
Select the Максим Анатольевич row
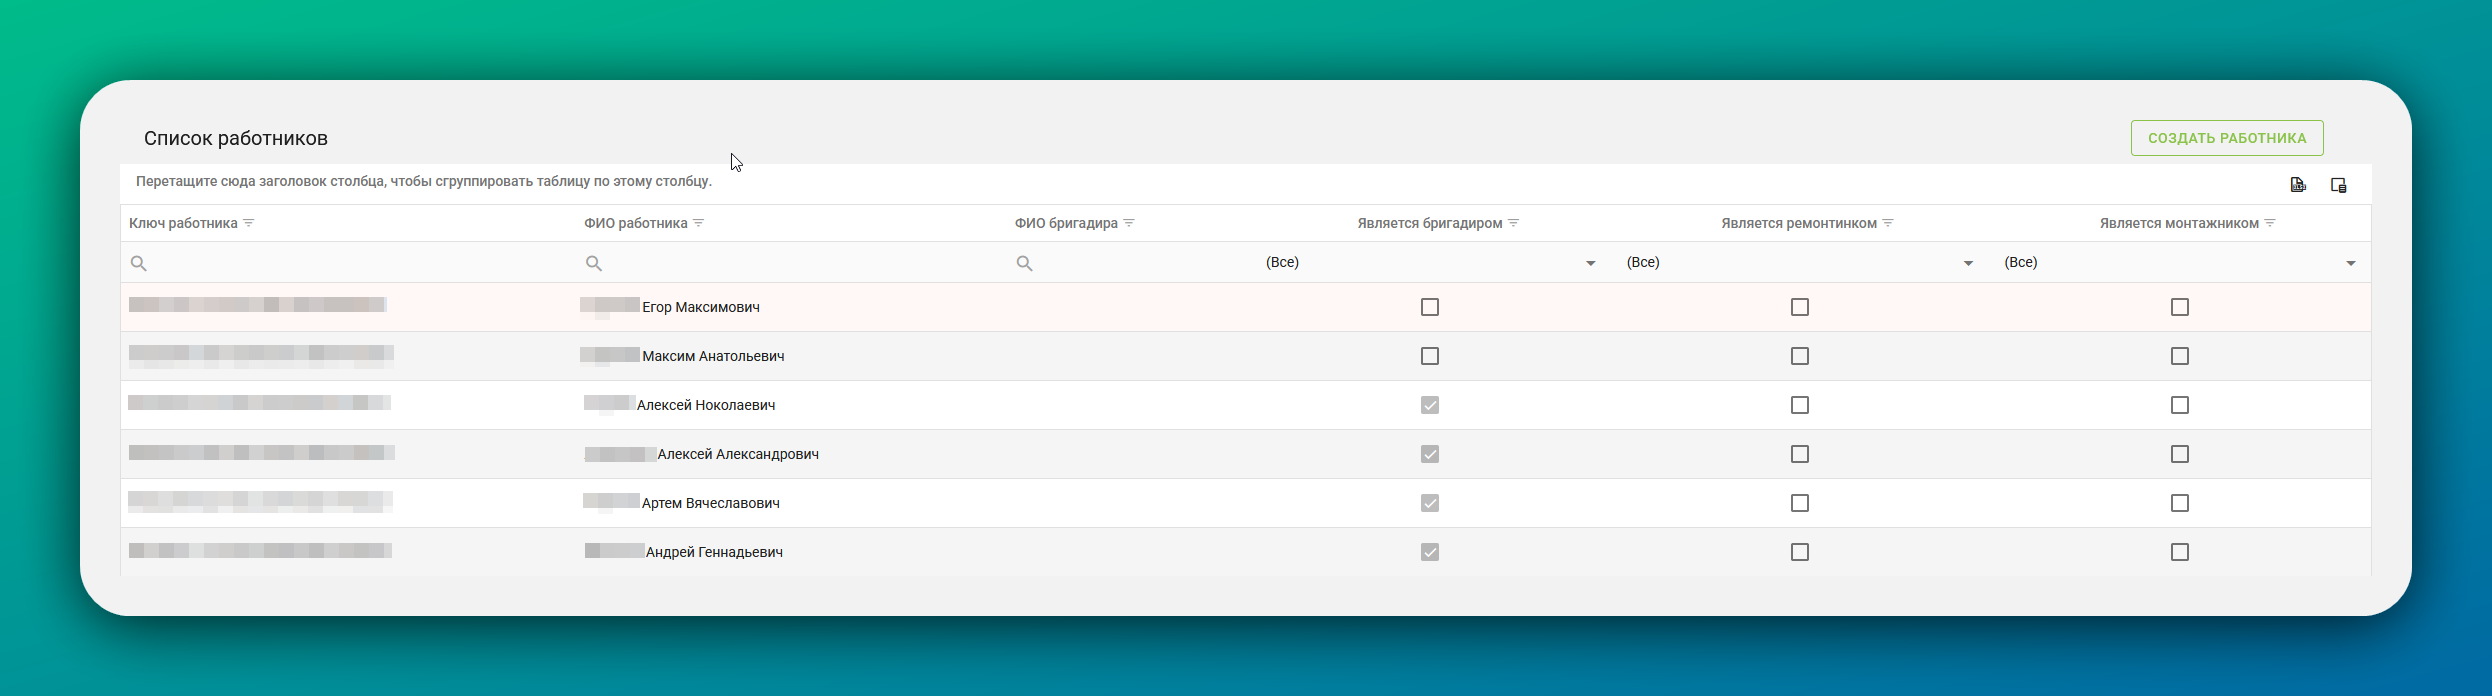(x=1246, y=356)
